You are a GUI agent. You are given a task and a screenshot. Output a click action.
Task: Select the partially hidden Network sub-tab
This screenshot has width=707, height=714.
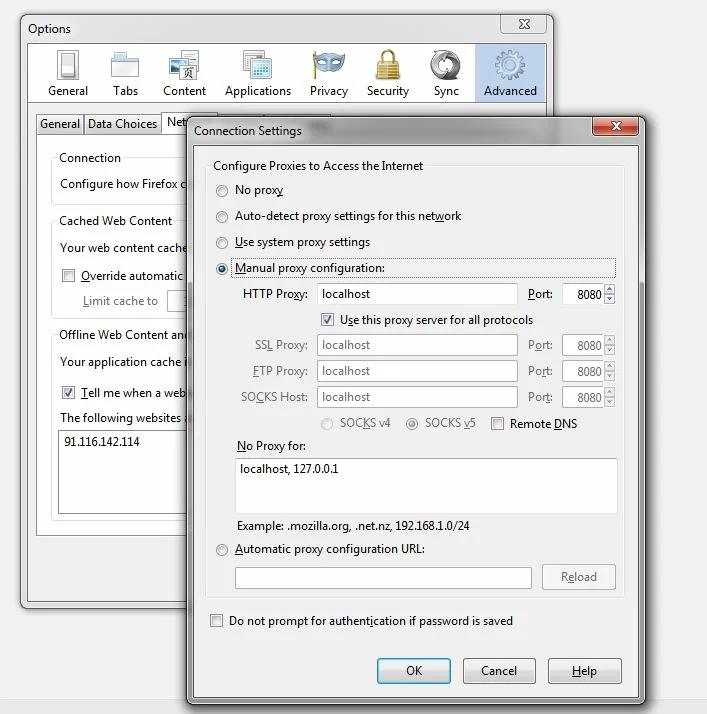[175, 122]
